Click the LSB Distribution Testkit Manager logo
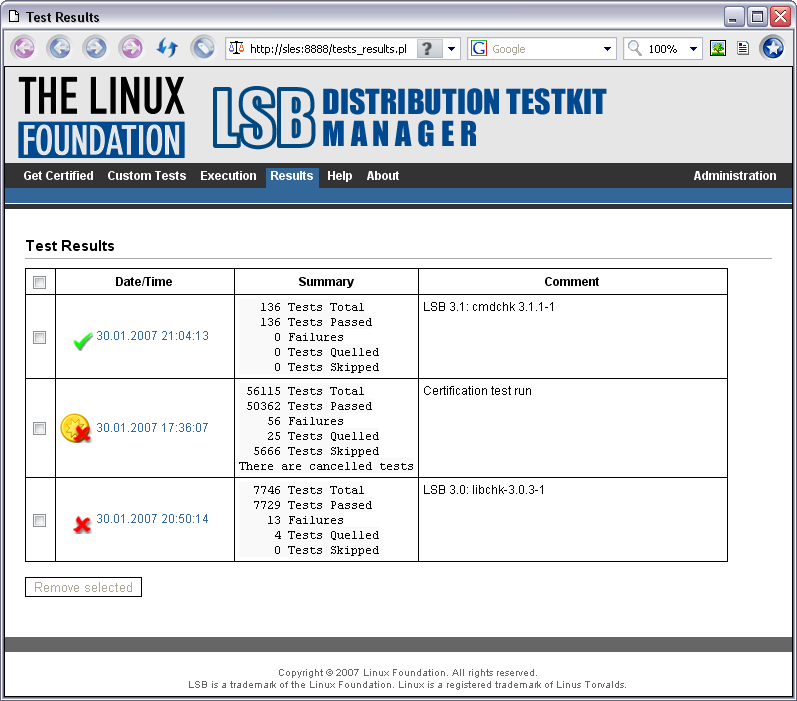The height and width of the screenshot is (701, 797). tap(410, 117)
